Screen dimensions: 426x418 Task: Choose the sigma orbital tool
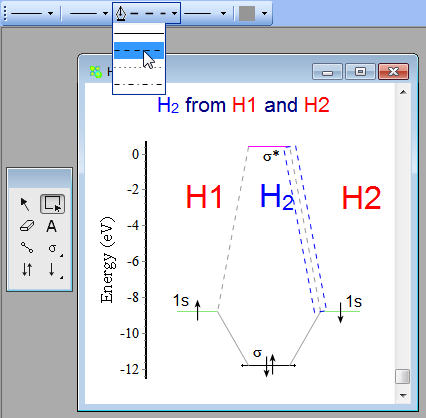click(53, 248)
